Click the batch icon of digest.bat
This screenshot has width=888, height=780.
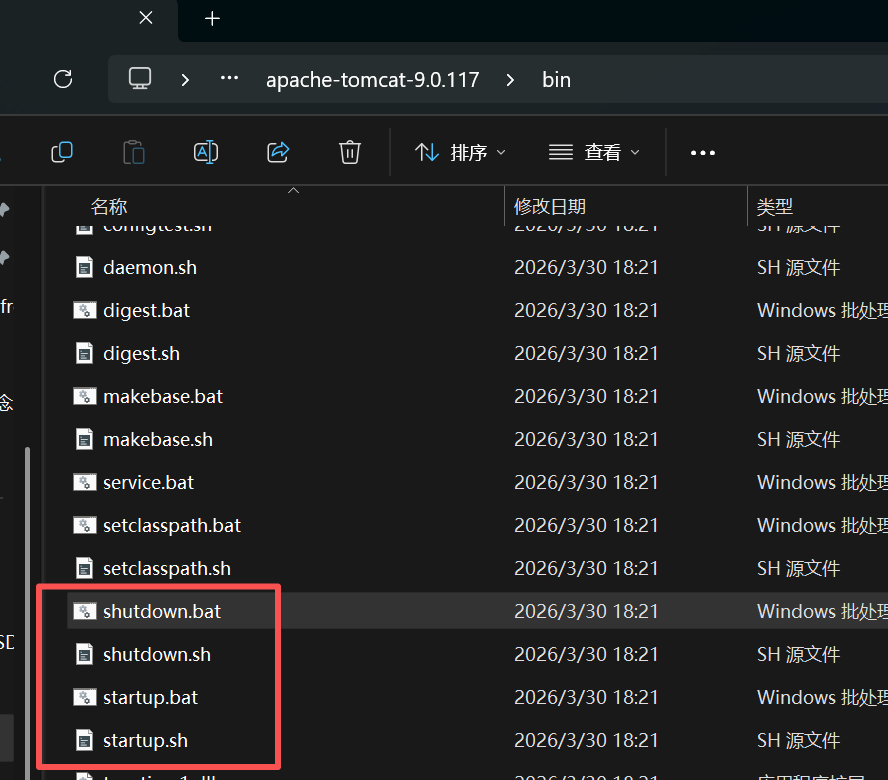pyautogui.click(x=84, y=310)
